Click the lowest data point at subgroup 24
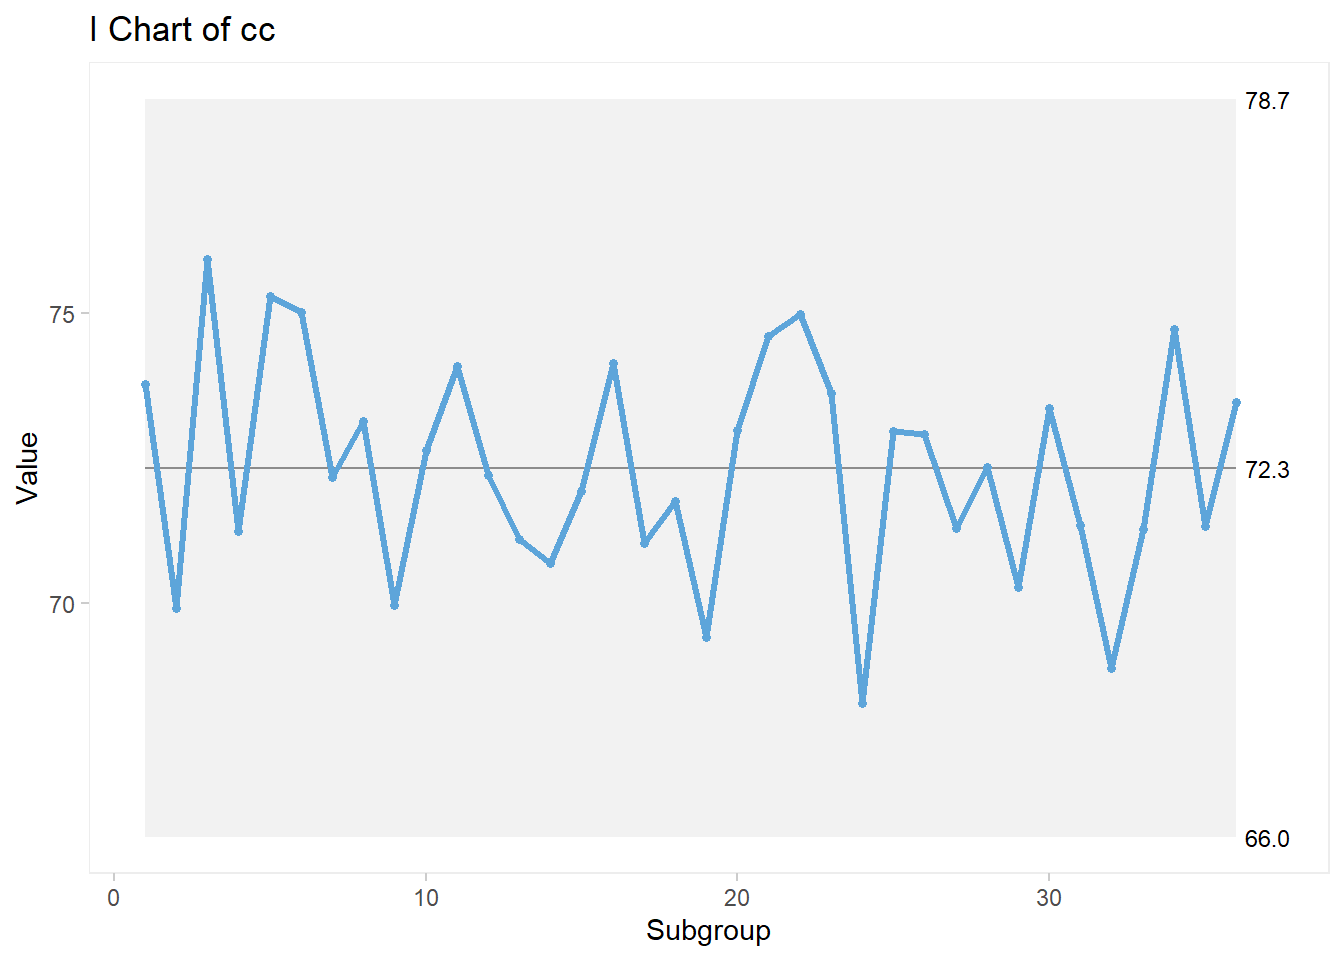 [x=862, y=703]
